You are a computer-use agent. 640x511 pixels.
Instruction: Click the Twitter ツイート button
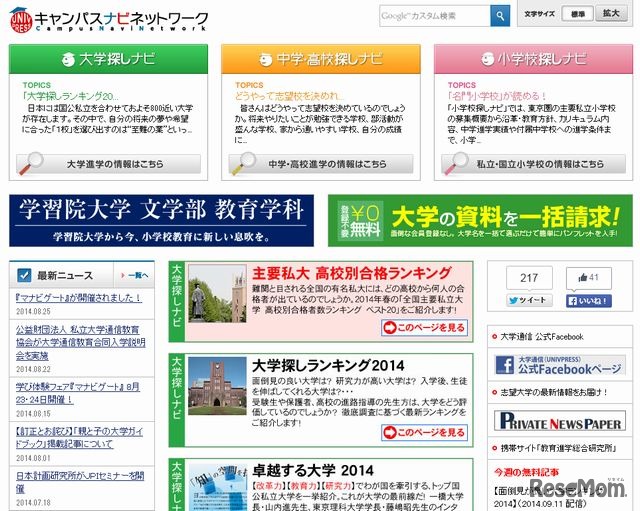click(x=529, y=300)
